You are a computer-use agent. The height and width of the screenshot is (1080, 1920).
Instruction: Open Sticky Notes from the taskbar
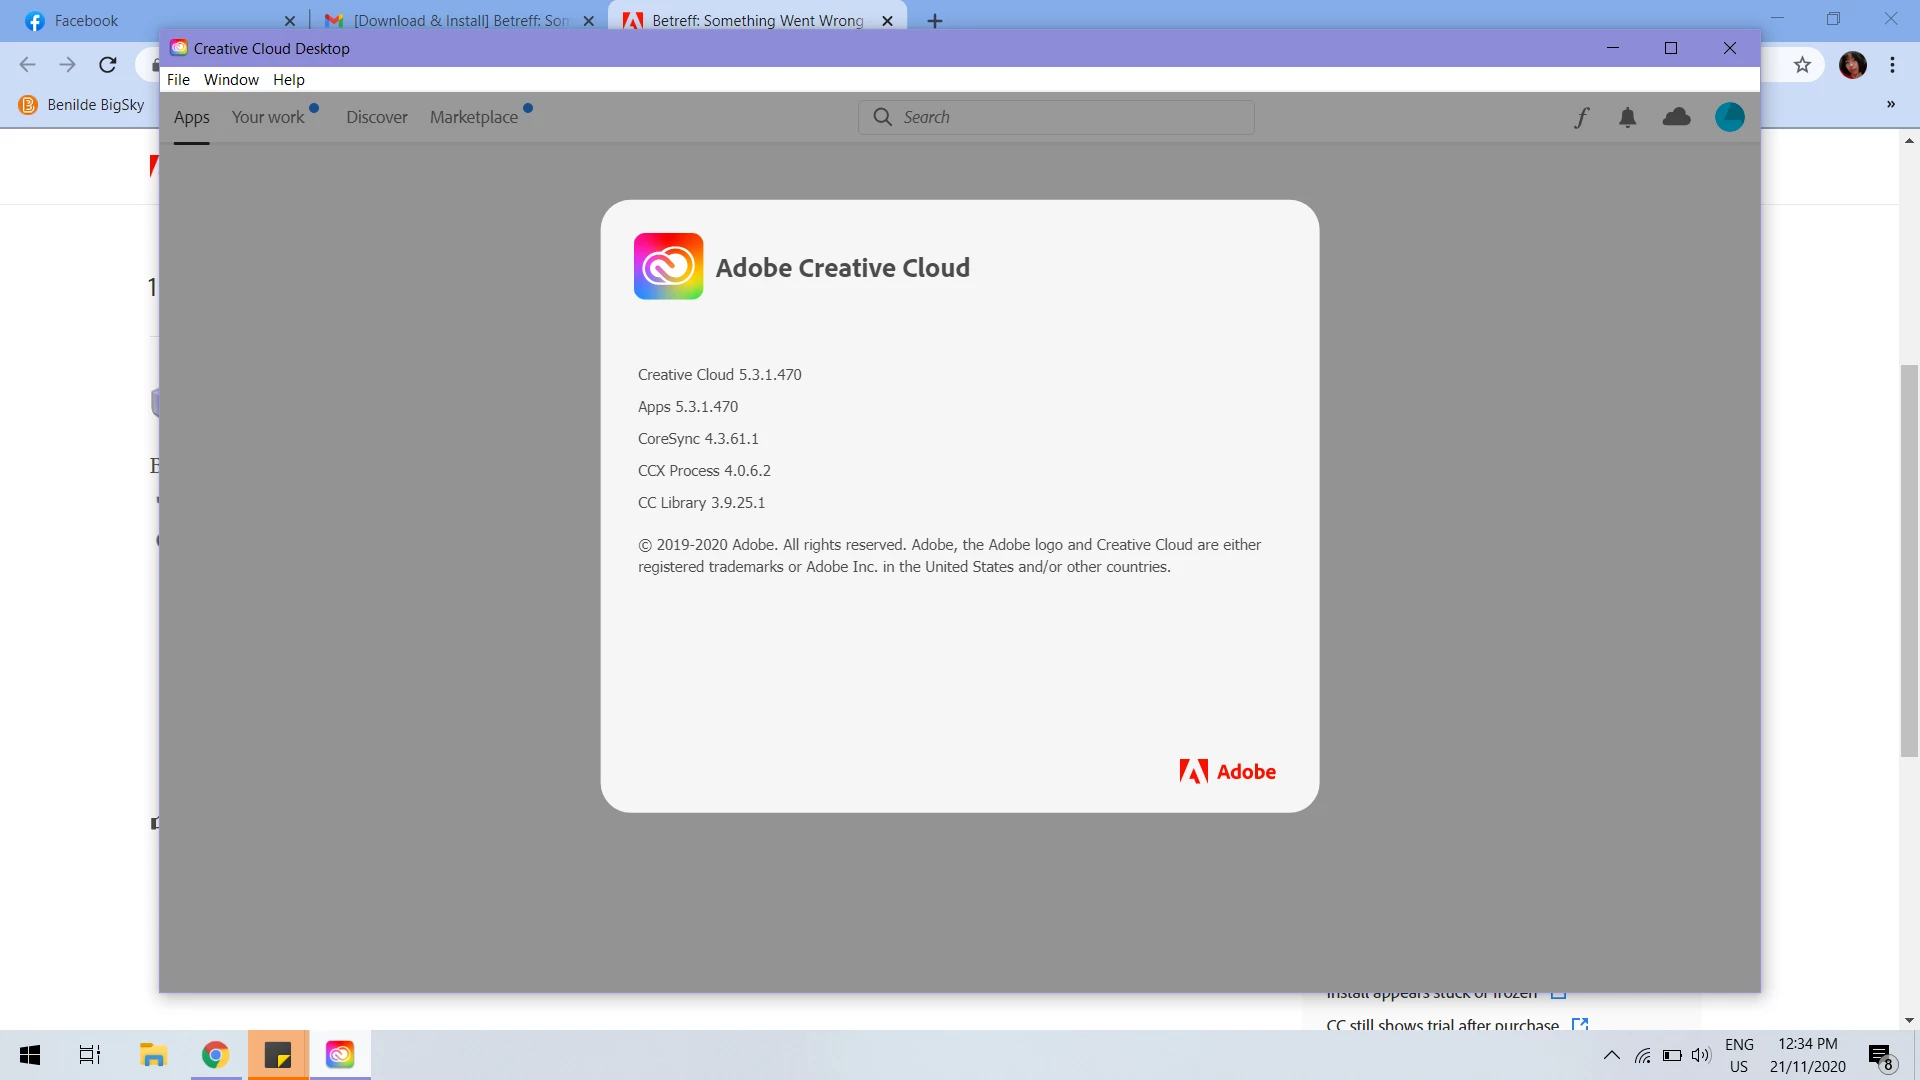(278, 1055)
